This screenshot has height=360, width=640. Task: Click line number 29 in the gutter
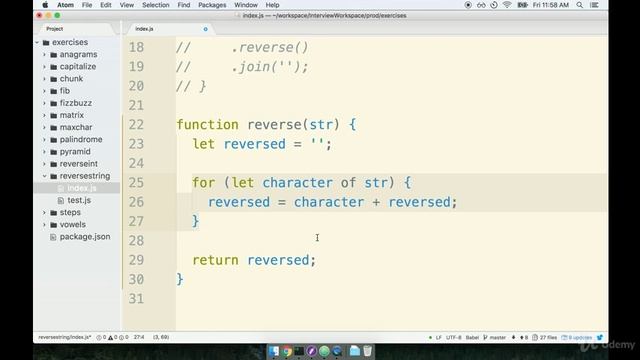tap(136, 260)
